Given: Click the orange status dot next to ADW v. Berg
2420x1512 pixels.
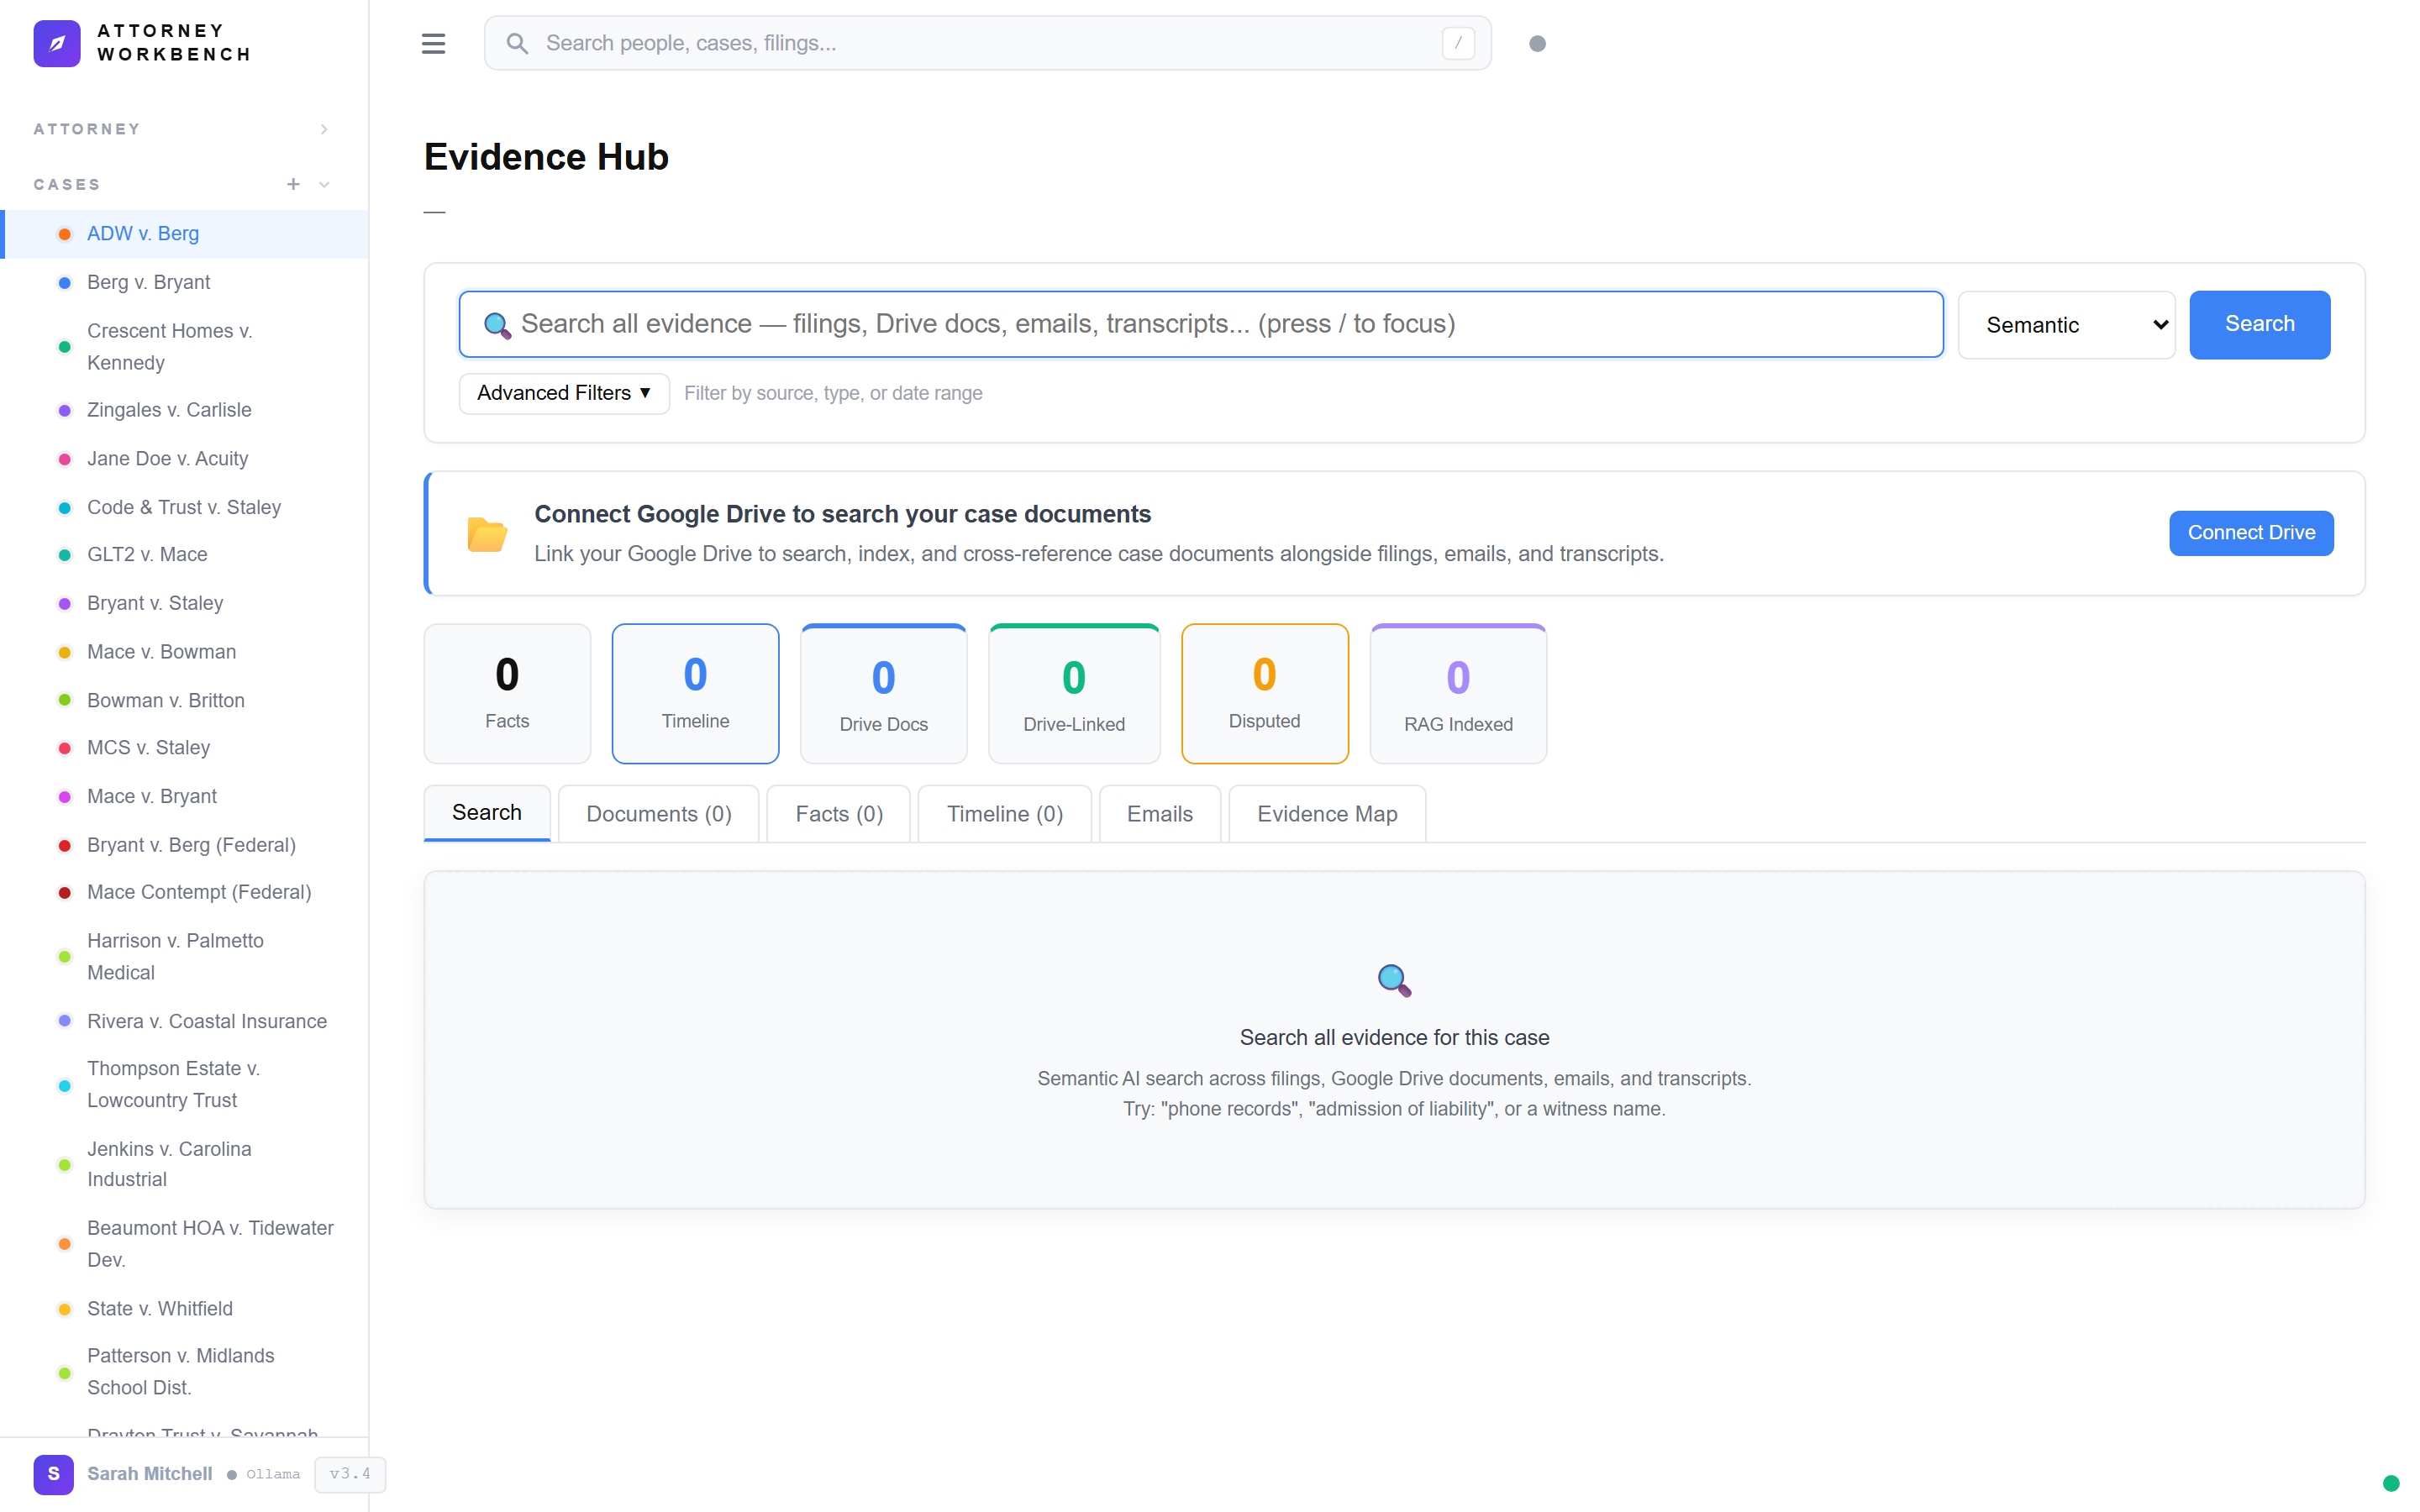Looking at the screenshot, I should click(x=64, y=233).
